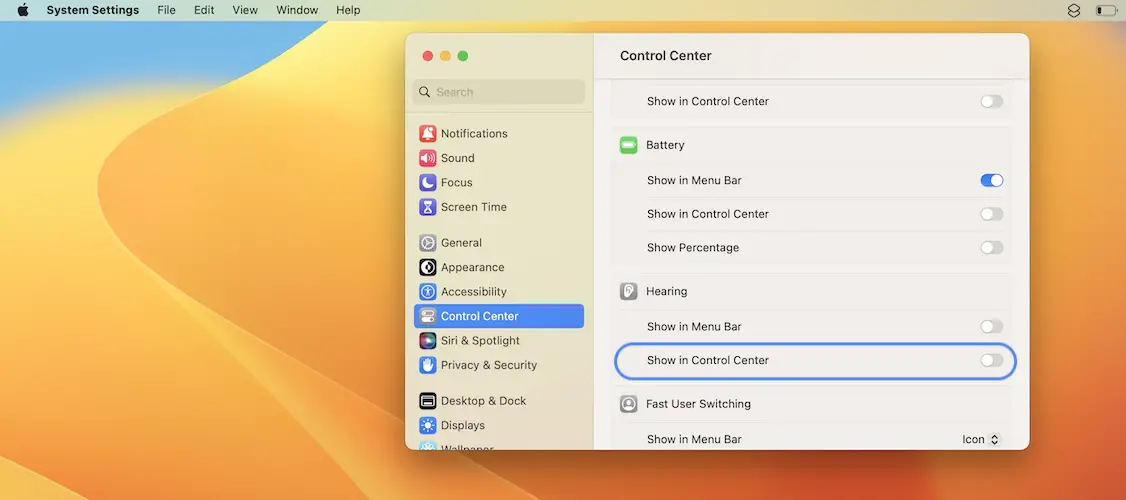Select the Focus moon icon
This screenshot has width=1126, height=500.
point(428,183)
